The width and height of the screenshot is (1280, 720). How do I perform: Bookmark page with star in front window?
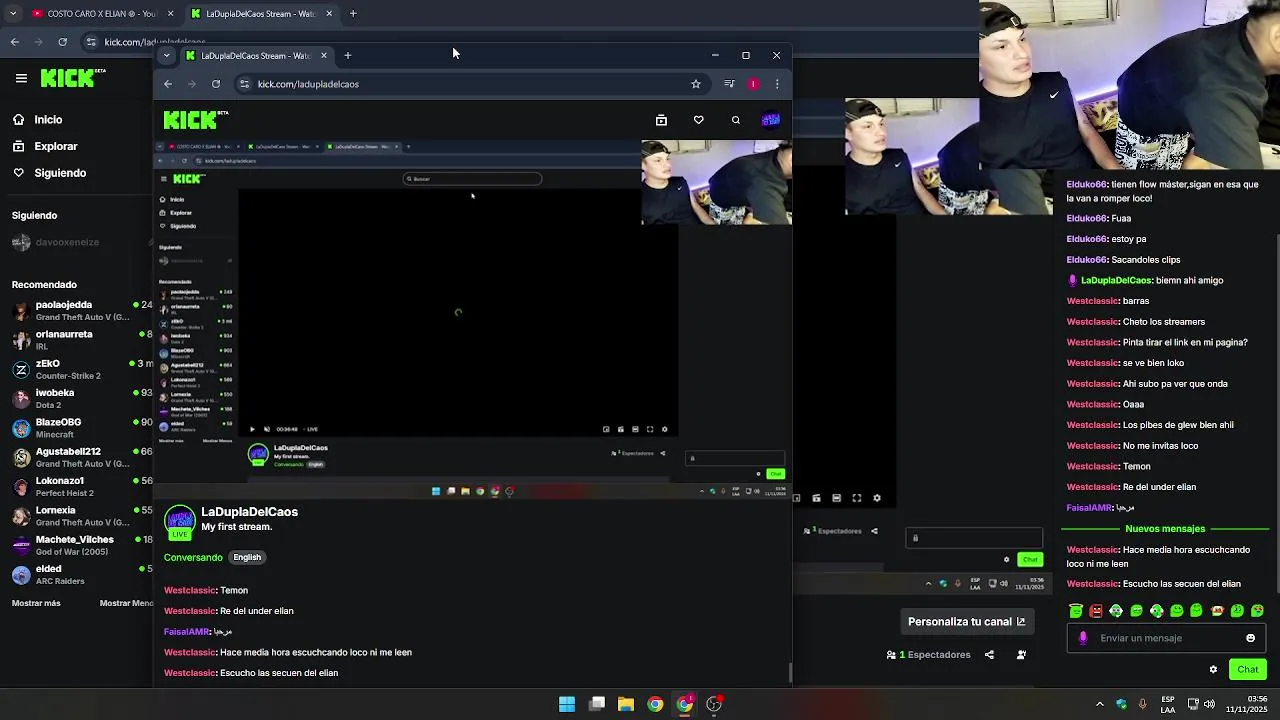coord(696,84)
